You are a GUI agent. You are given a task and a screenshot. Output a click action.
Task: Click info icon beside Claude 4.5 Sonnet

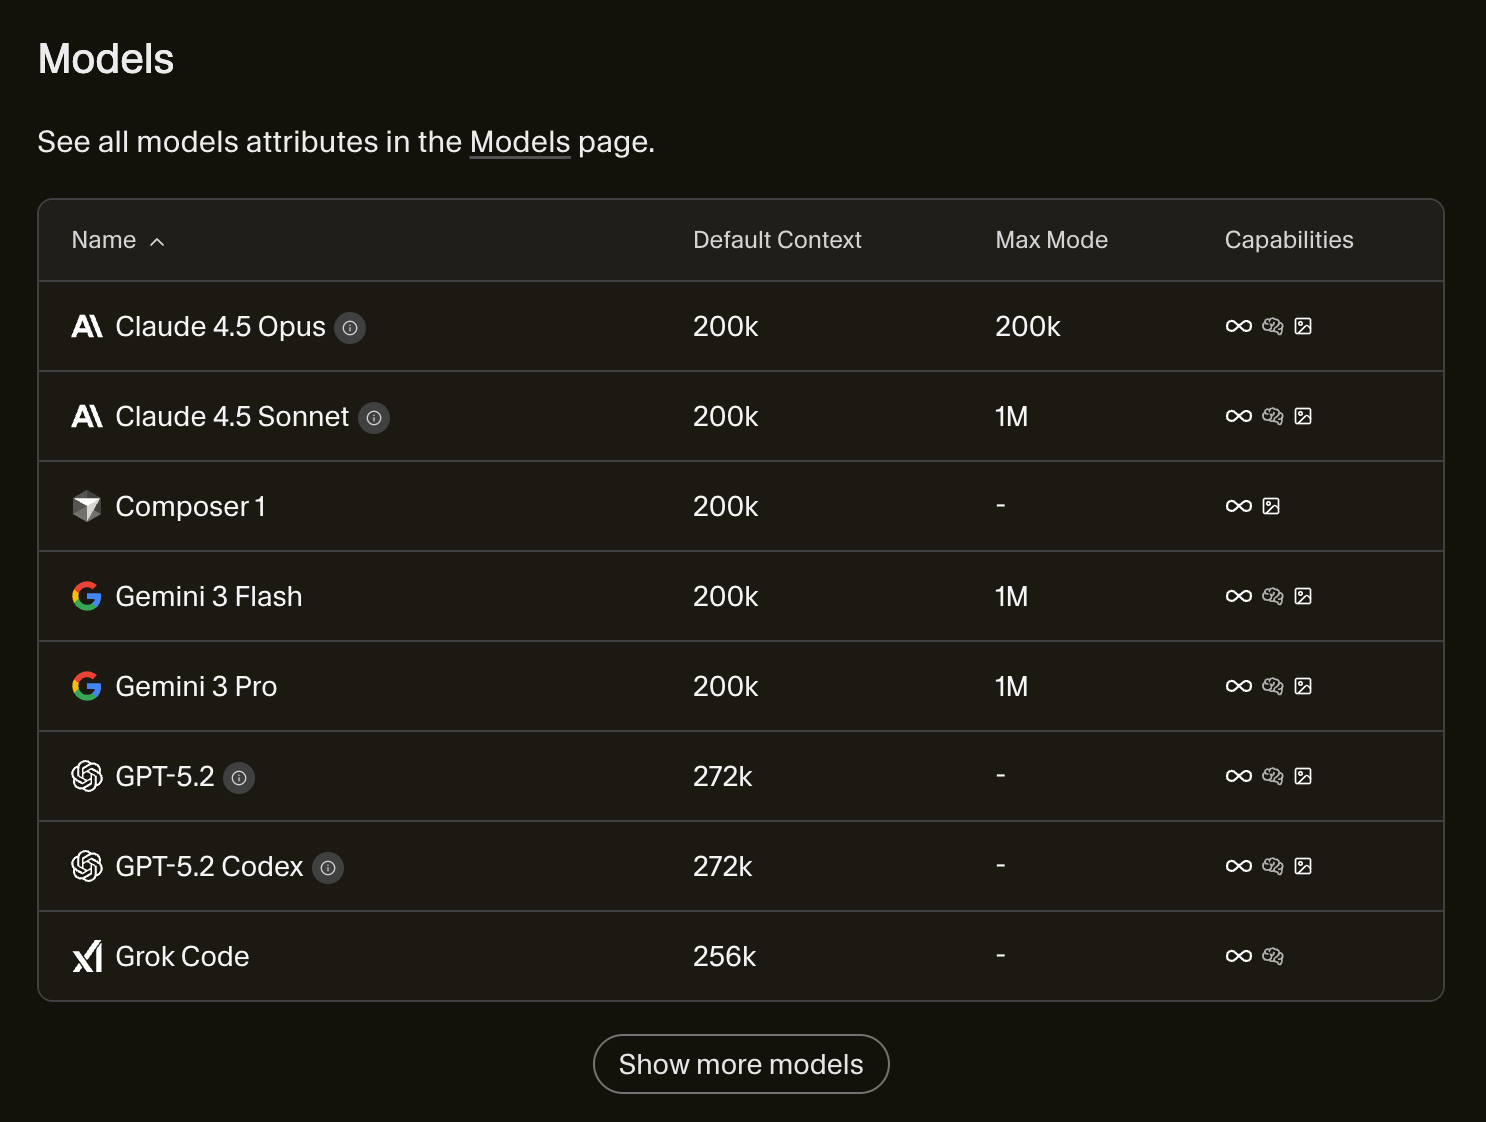pos(374,418)
